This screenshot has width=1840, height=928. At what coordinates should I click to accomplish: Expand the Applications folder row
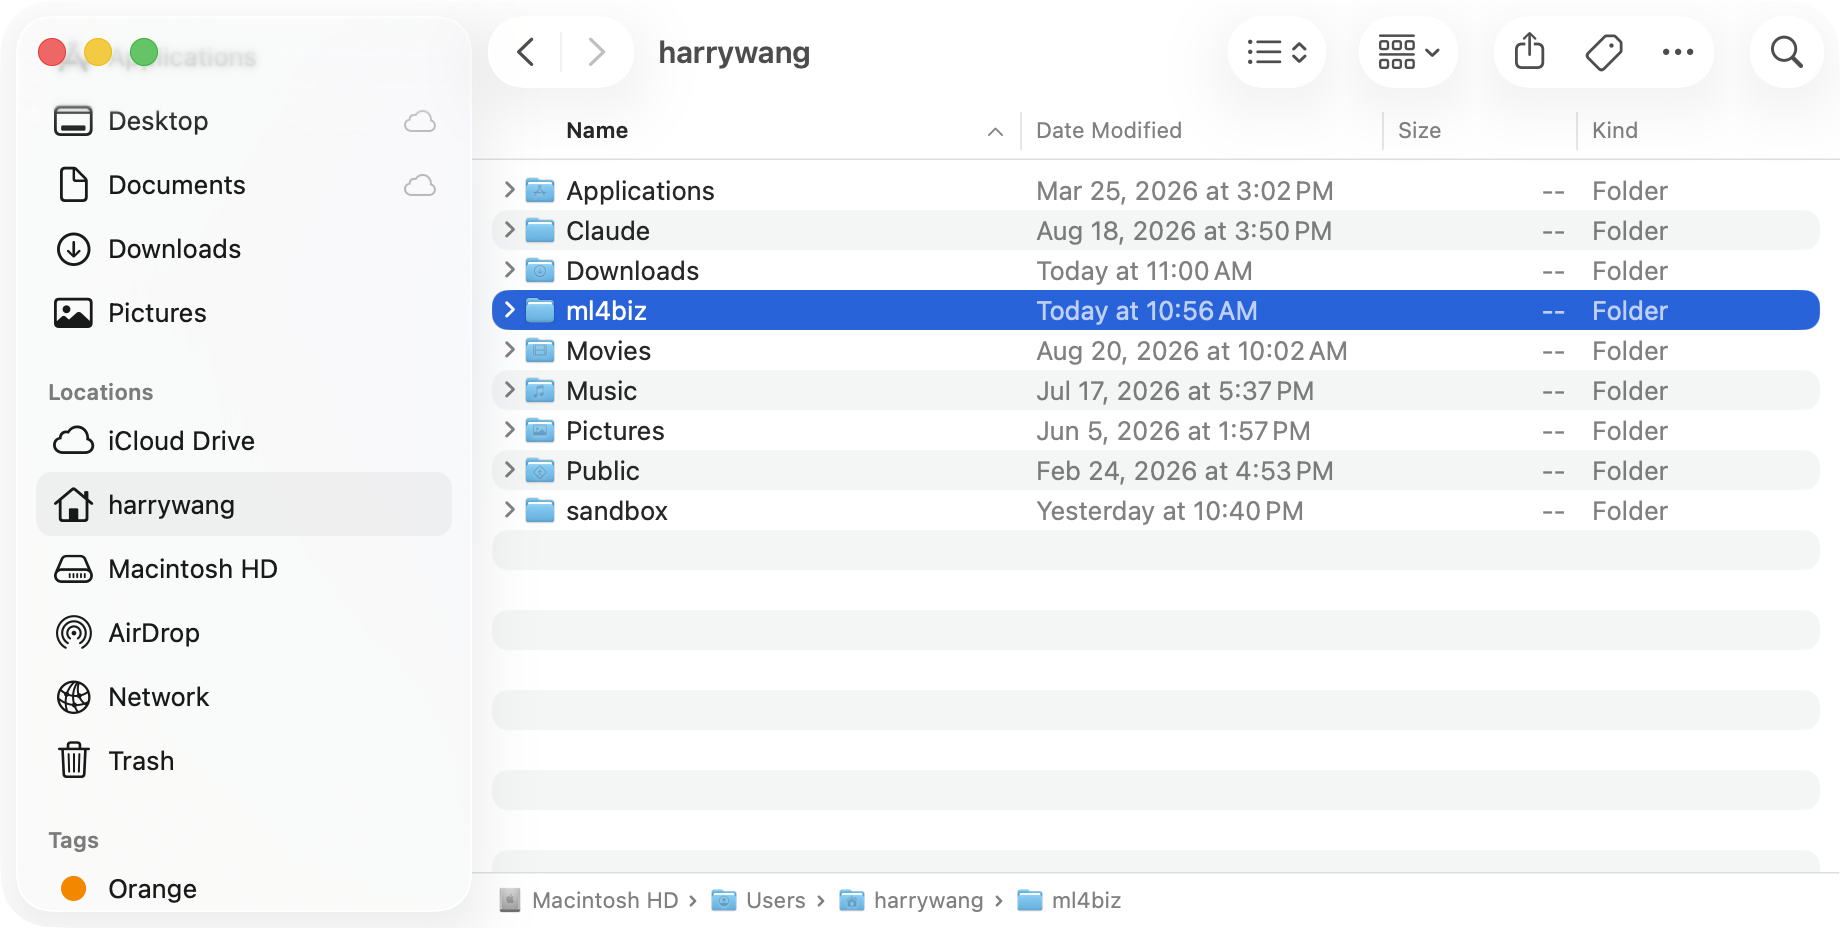click(510, 190)
